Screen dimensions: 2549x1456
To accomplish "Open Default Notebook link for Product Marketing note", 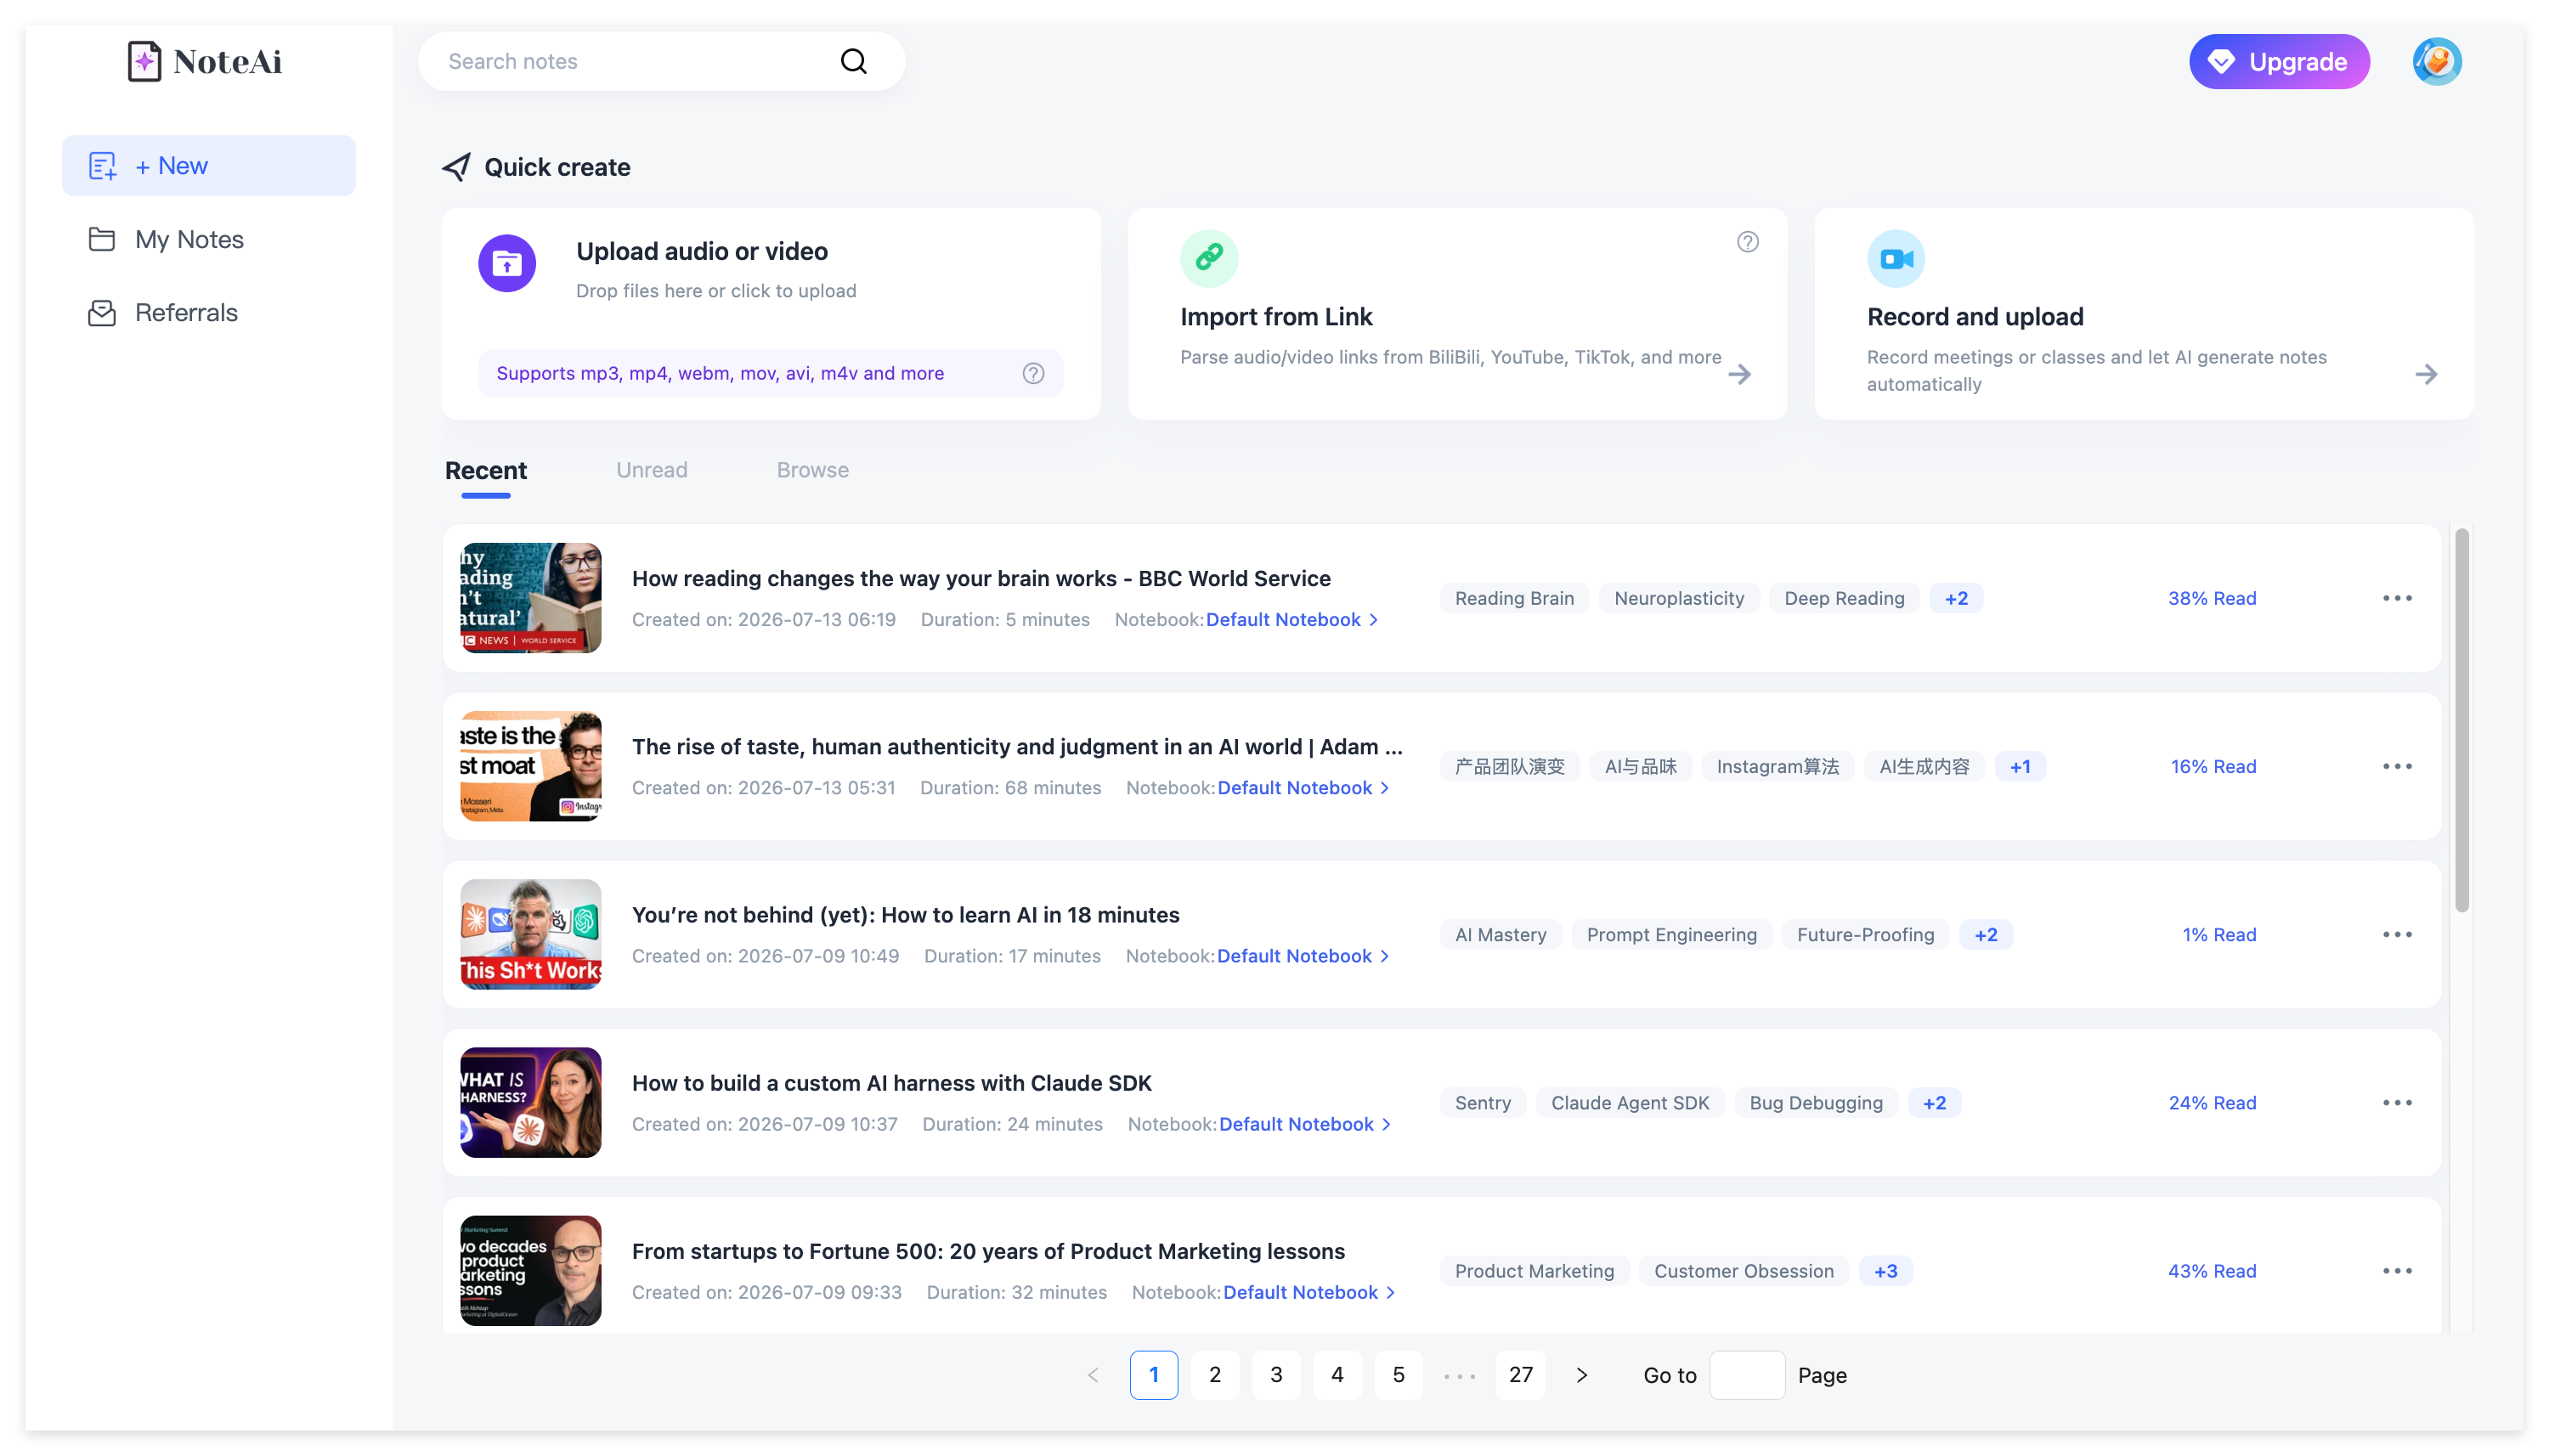I will click(1309, 1291).
